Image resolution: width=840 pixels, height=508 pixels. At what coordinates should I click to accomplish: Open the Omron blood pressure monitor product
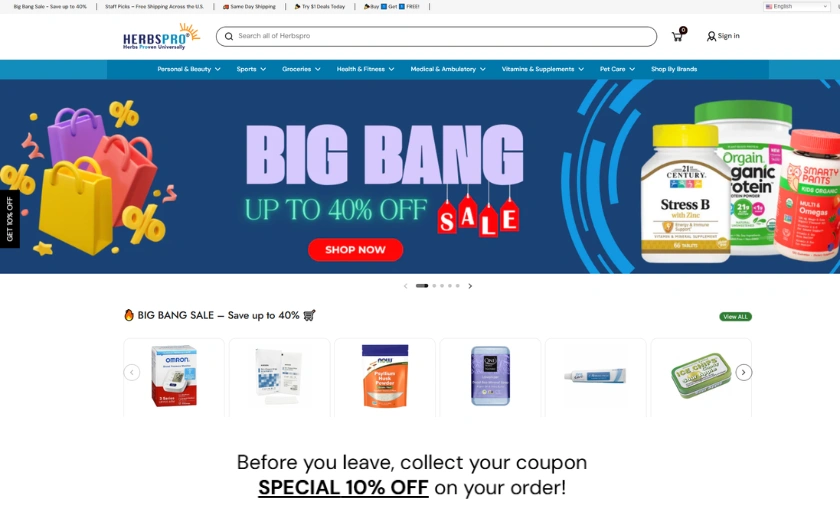[174, 376]
